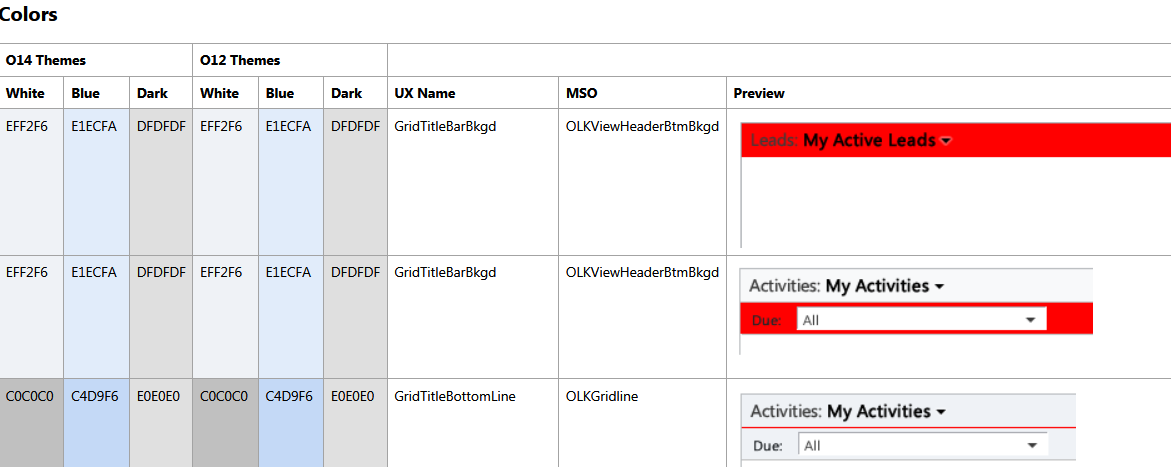Select the OLKGridline MSO cell

tap(602, 397)
